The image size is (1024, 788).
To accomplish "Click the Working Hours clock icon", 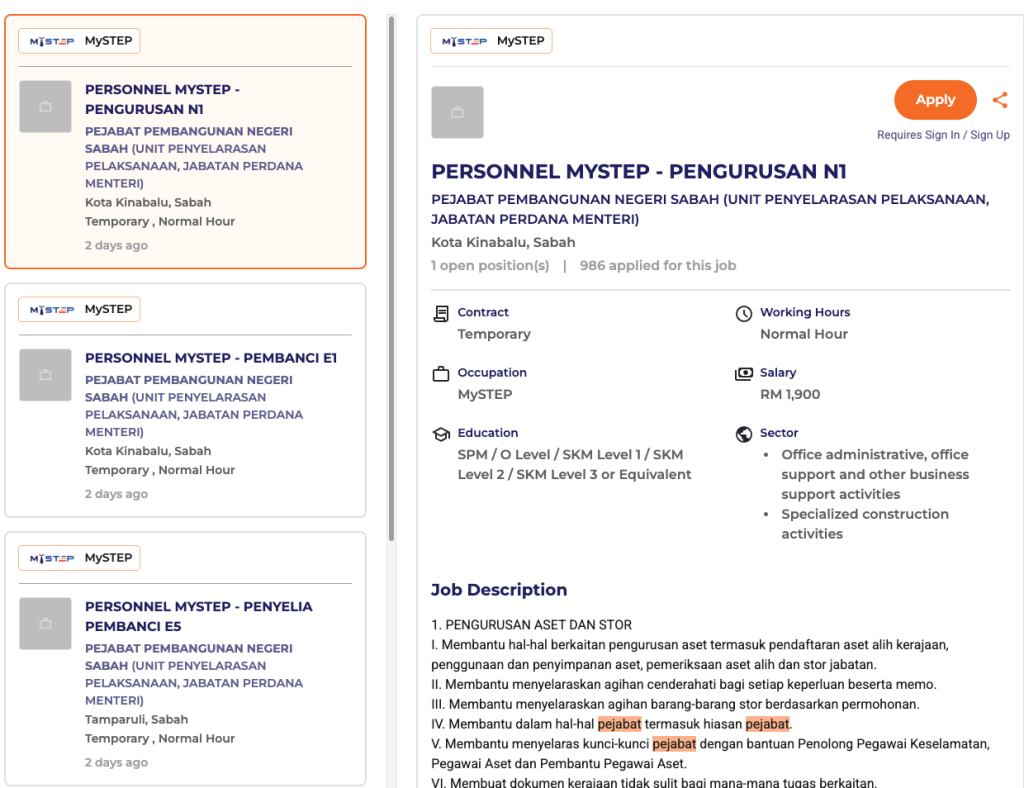I will (743, 314).
